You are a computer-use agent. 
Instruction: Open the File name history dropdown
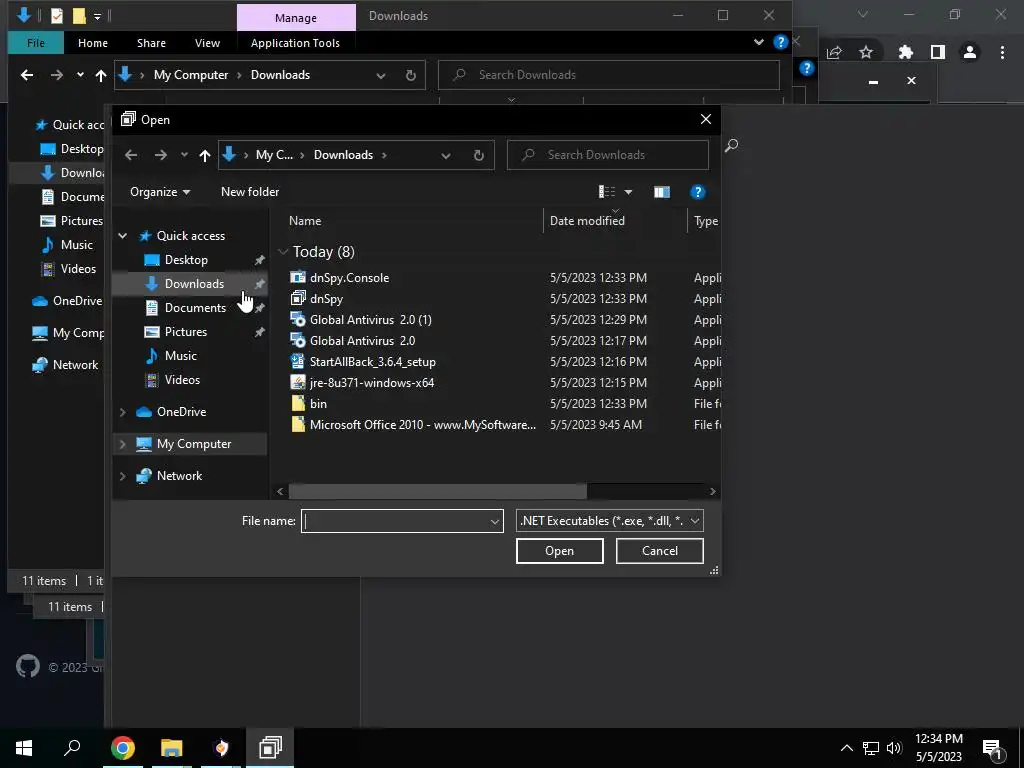click(x=494, y=521)
